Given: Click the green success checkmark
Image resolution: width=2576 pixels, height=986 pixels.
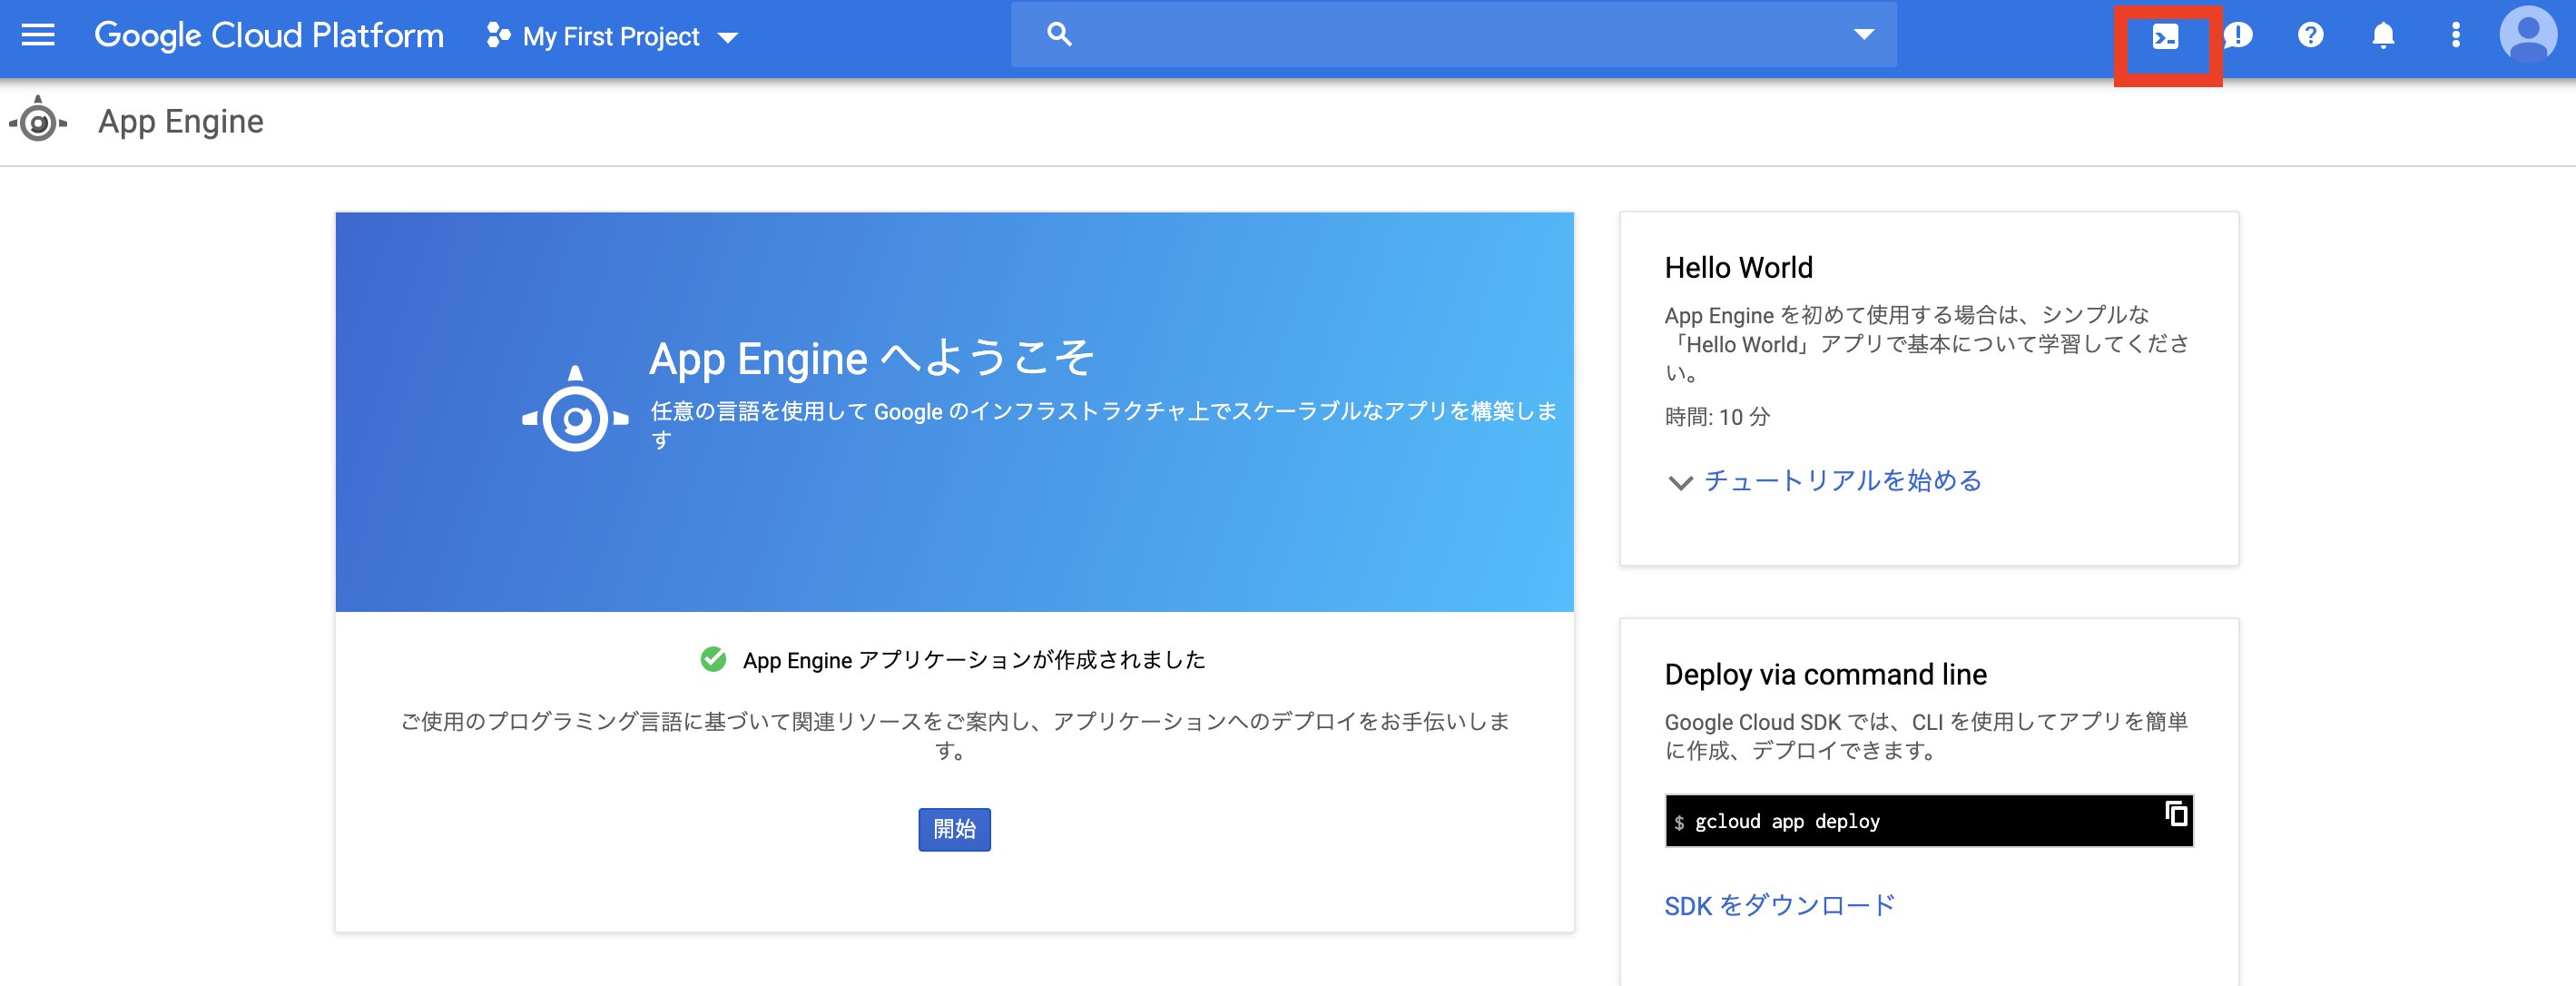Looking at the screenshot, I should point(713,659).
